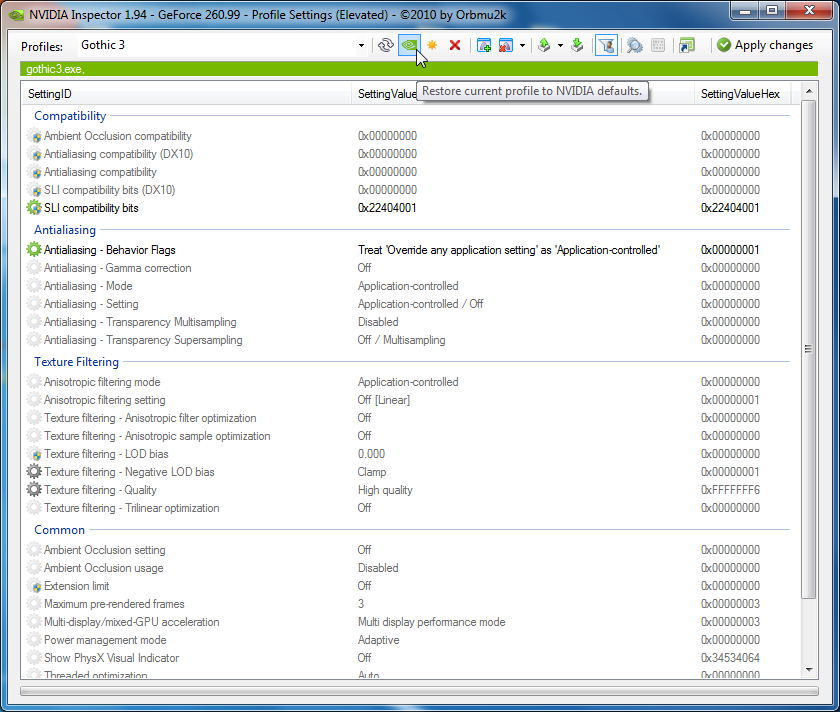
Task: Click the refresh profiles icon
Action: tap(385, 45)
